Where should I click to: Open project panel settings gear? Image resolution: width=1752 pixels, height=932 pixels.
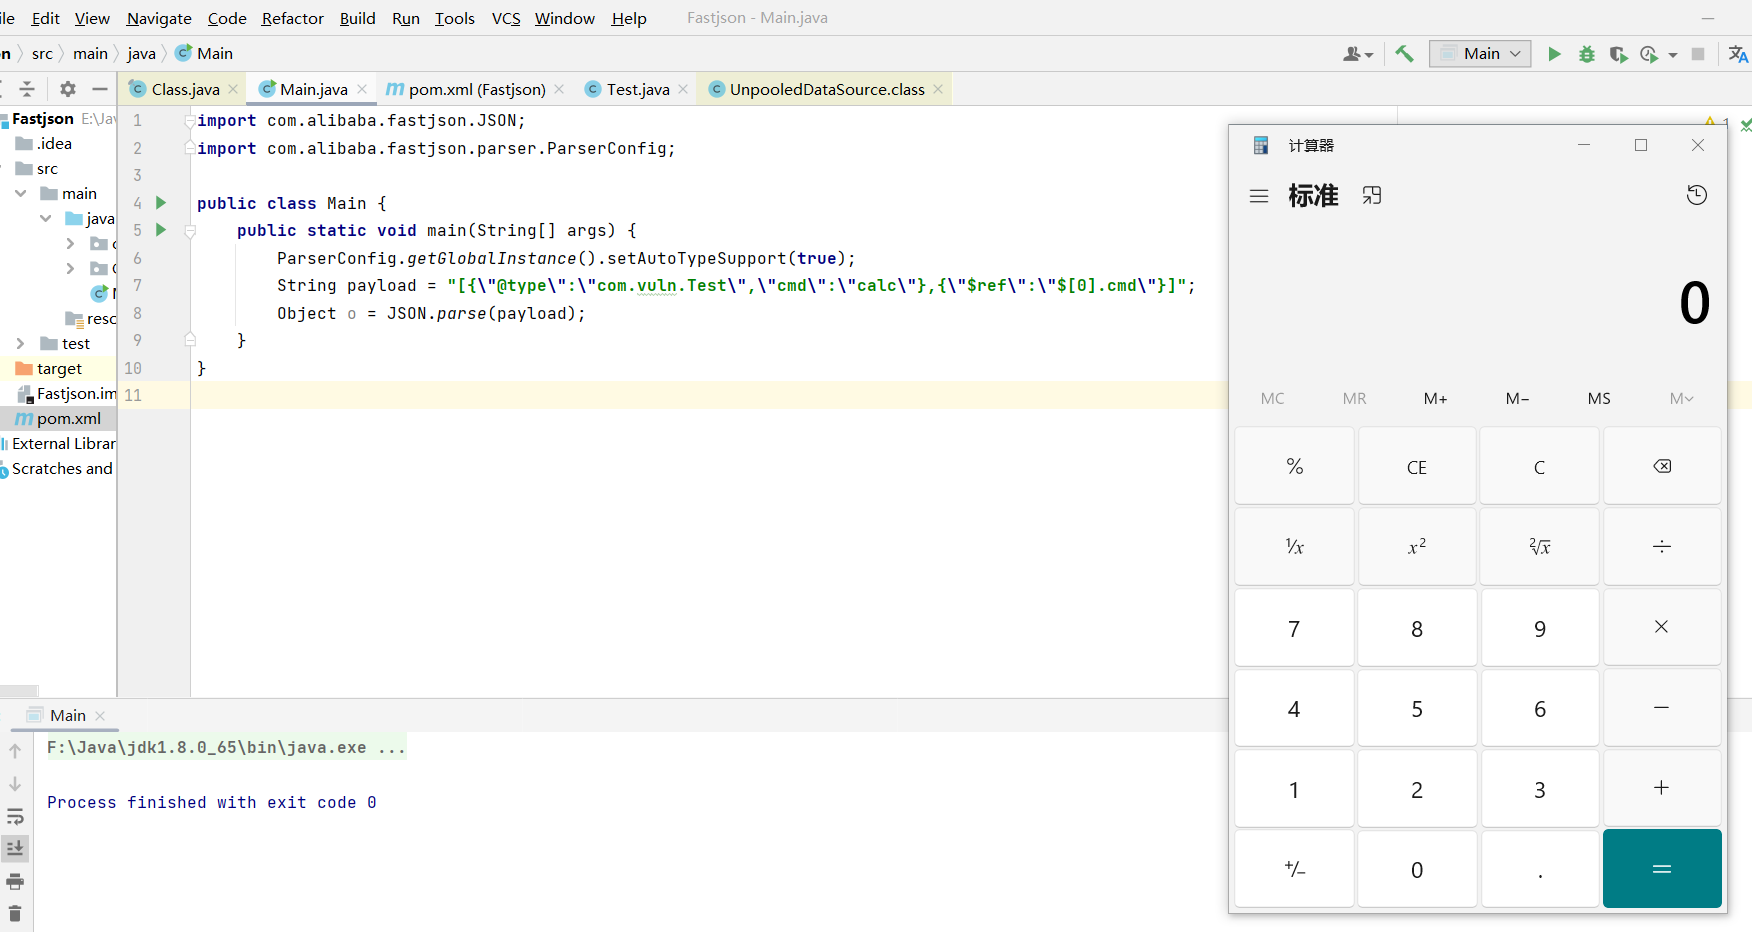tap(68, 89)
